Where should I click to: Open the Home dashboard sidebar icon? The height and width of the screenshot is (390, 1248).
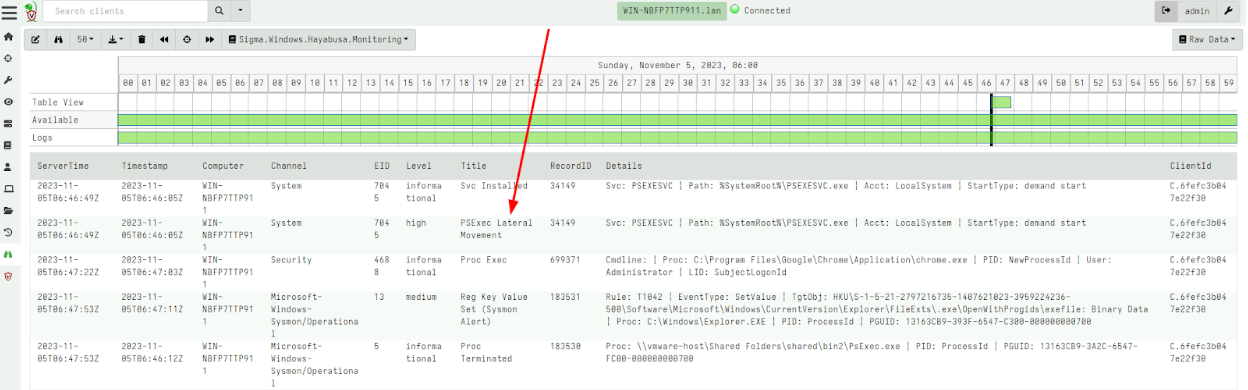pos(9,36)
